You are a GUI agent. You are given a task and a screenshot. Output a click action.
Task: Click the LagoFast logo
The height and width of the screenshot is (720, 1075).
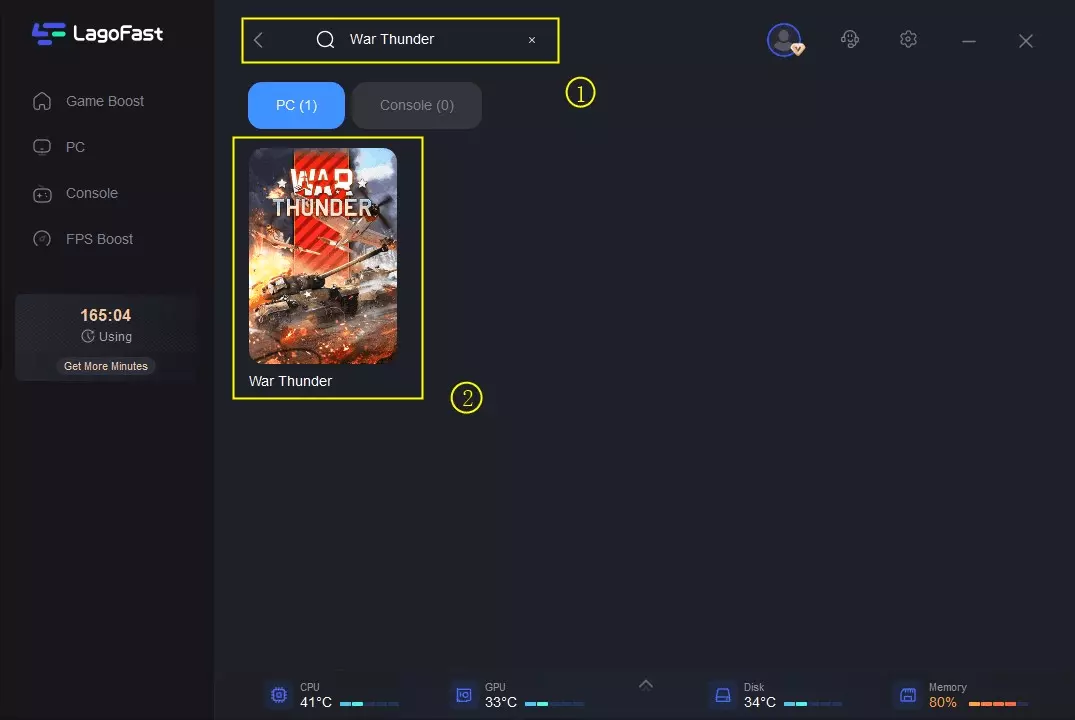click(97, 34)
